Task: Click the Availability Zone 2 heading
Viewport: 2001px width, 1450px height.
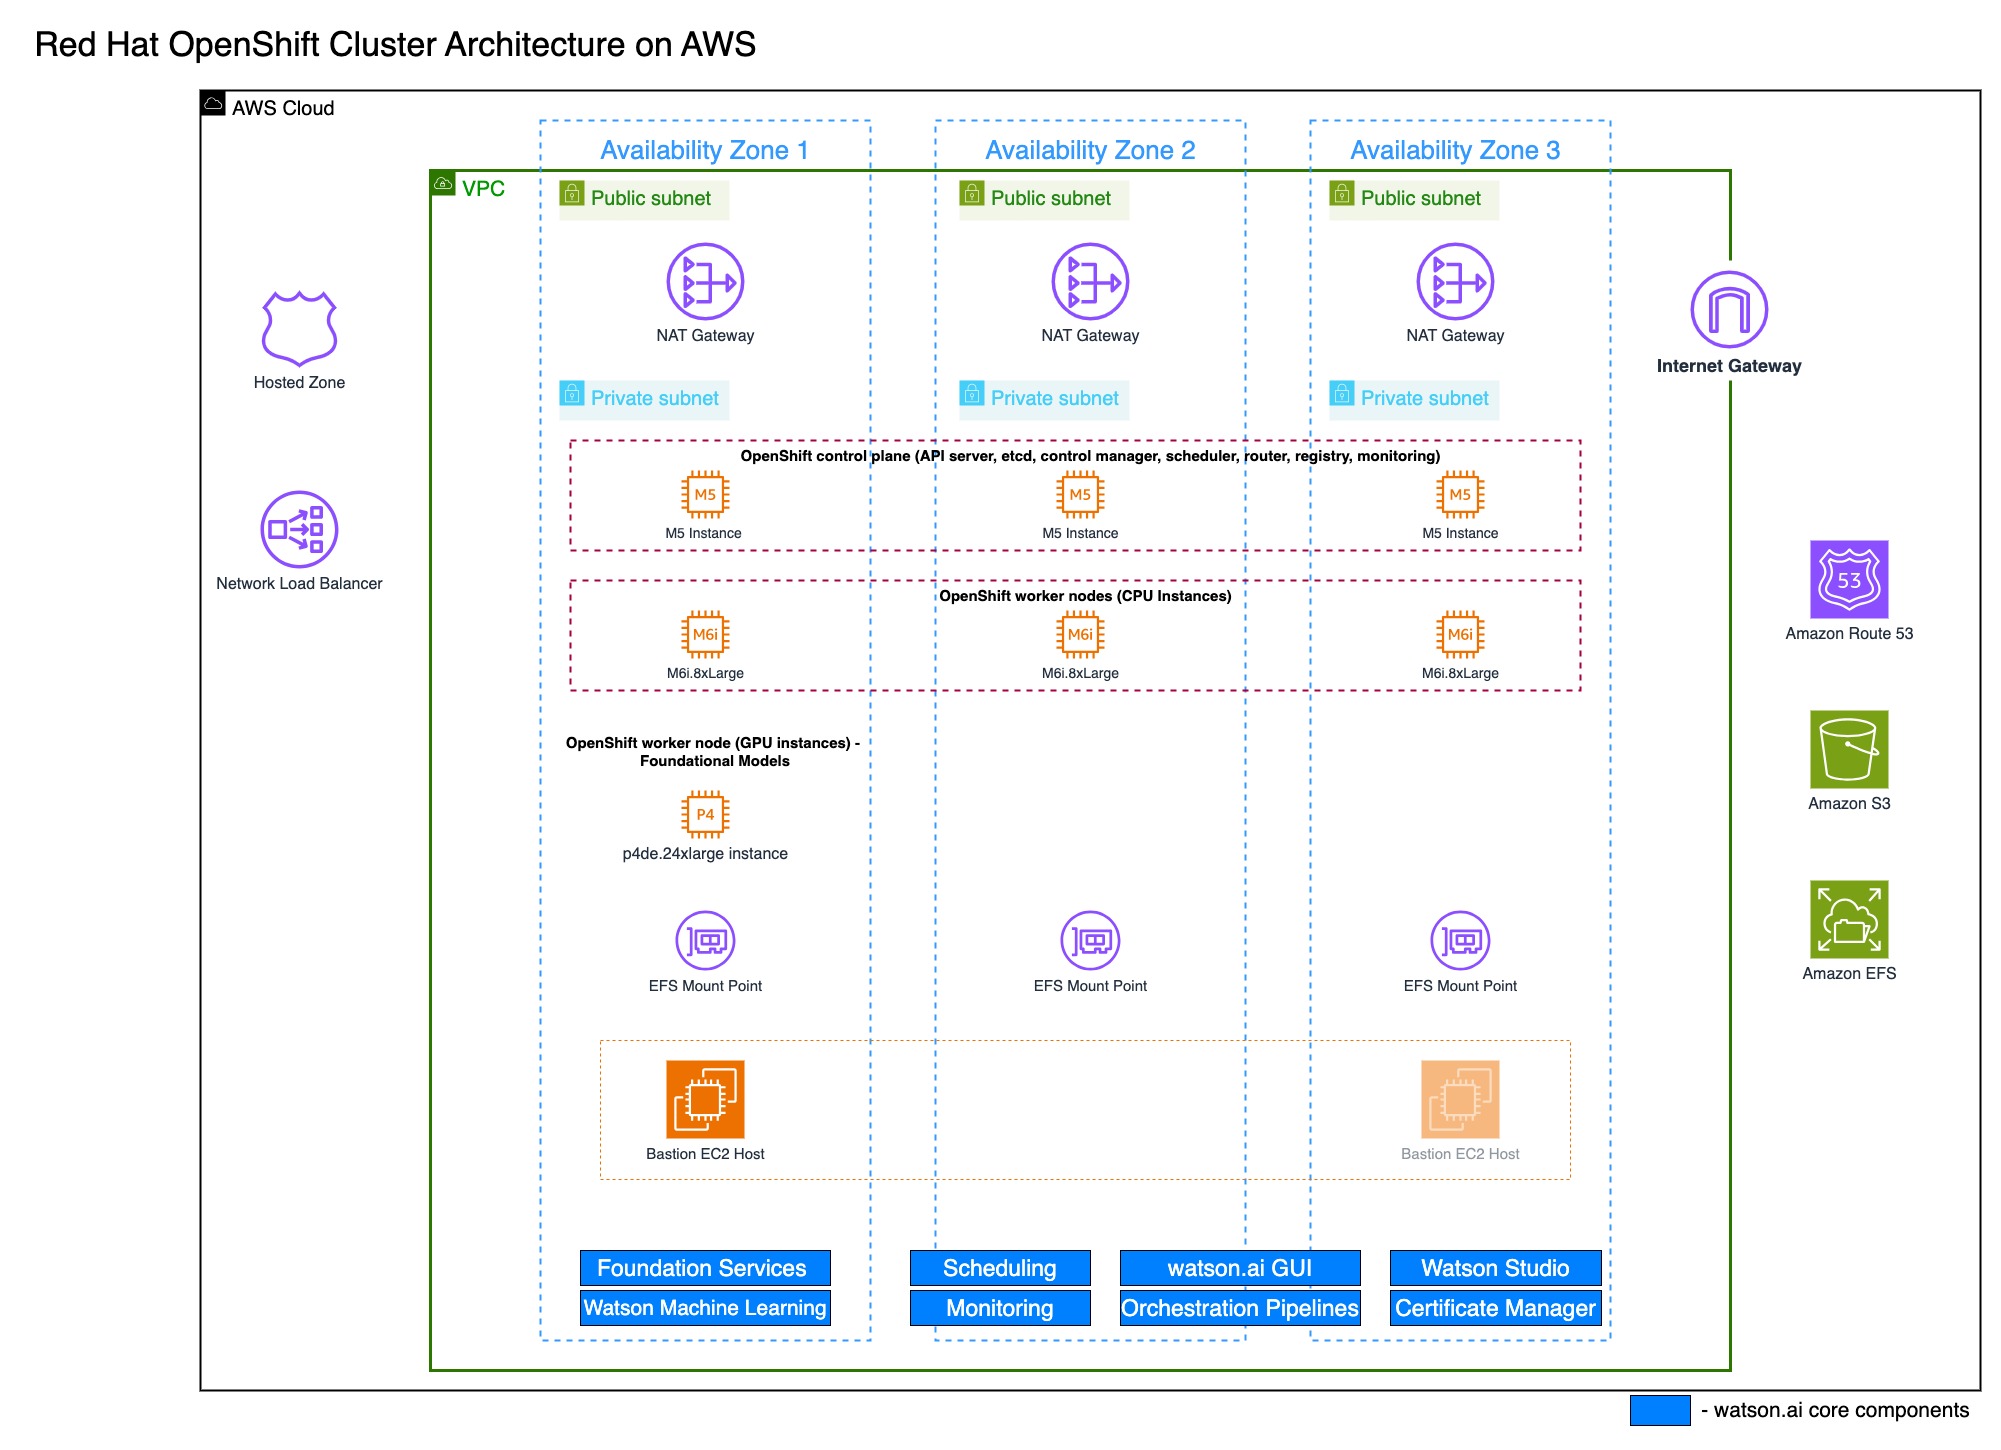Action: (x=1090, y=150)
